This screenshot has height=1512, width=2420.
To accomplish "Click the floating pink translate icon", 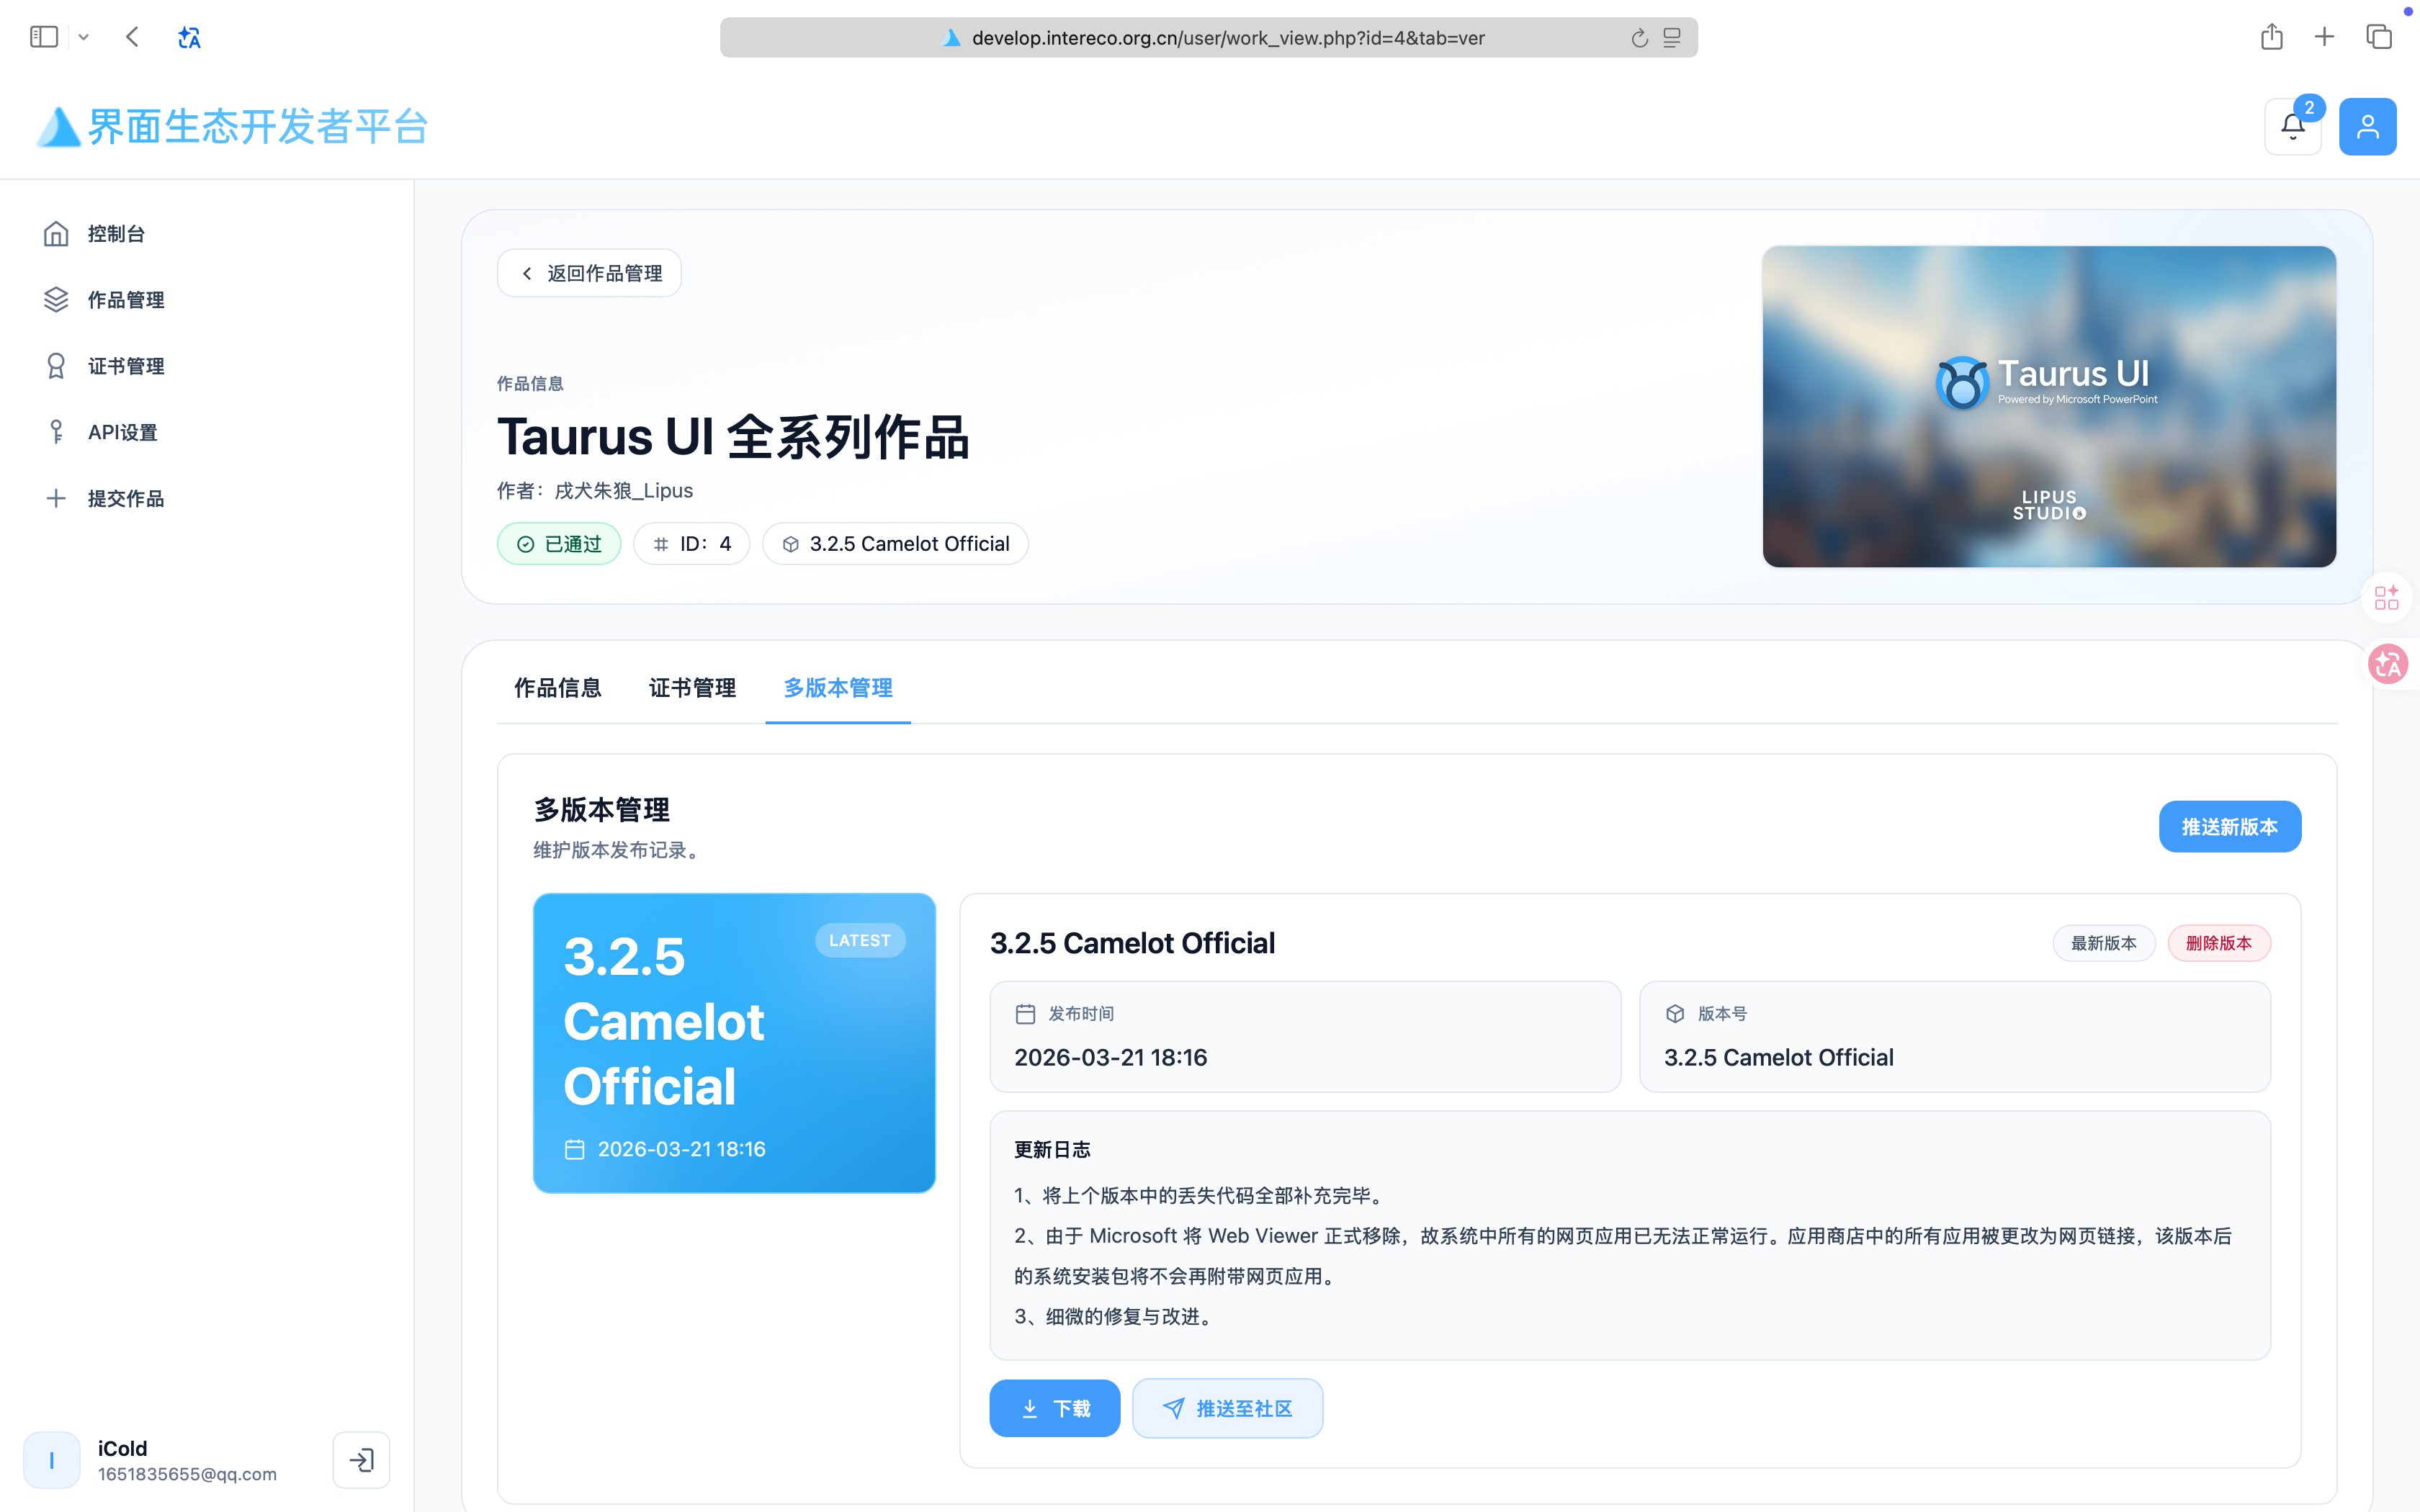I will 2388,664.
